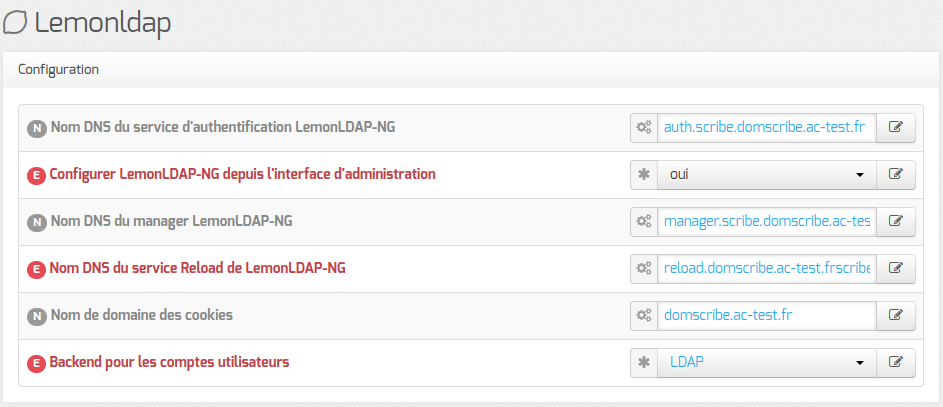Click asterisk icon beside the LDAP dropdown

(644, 362)
